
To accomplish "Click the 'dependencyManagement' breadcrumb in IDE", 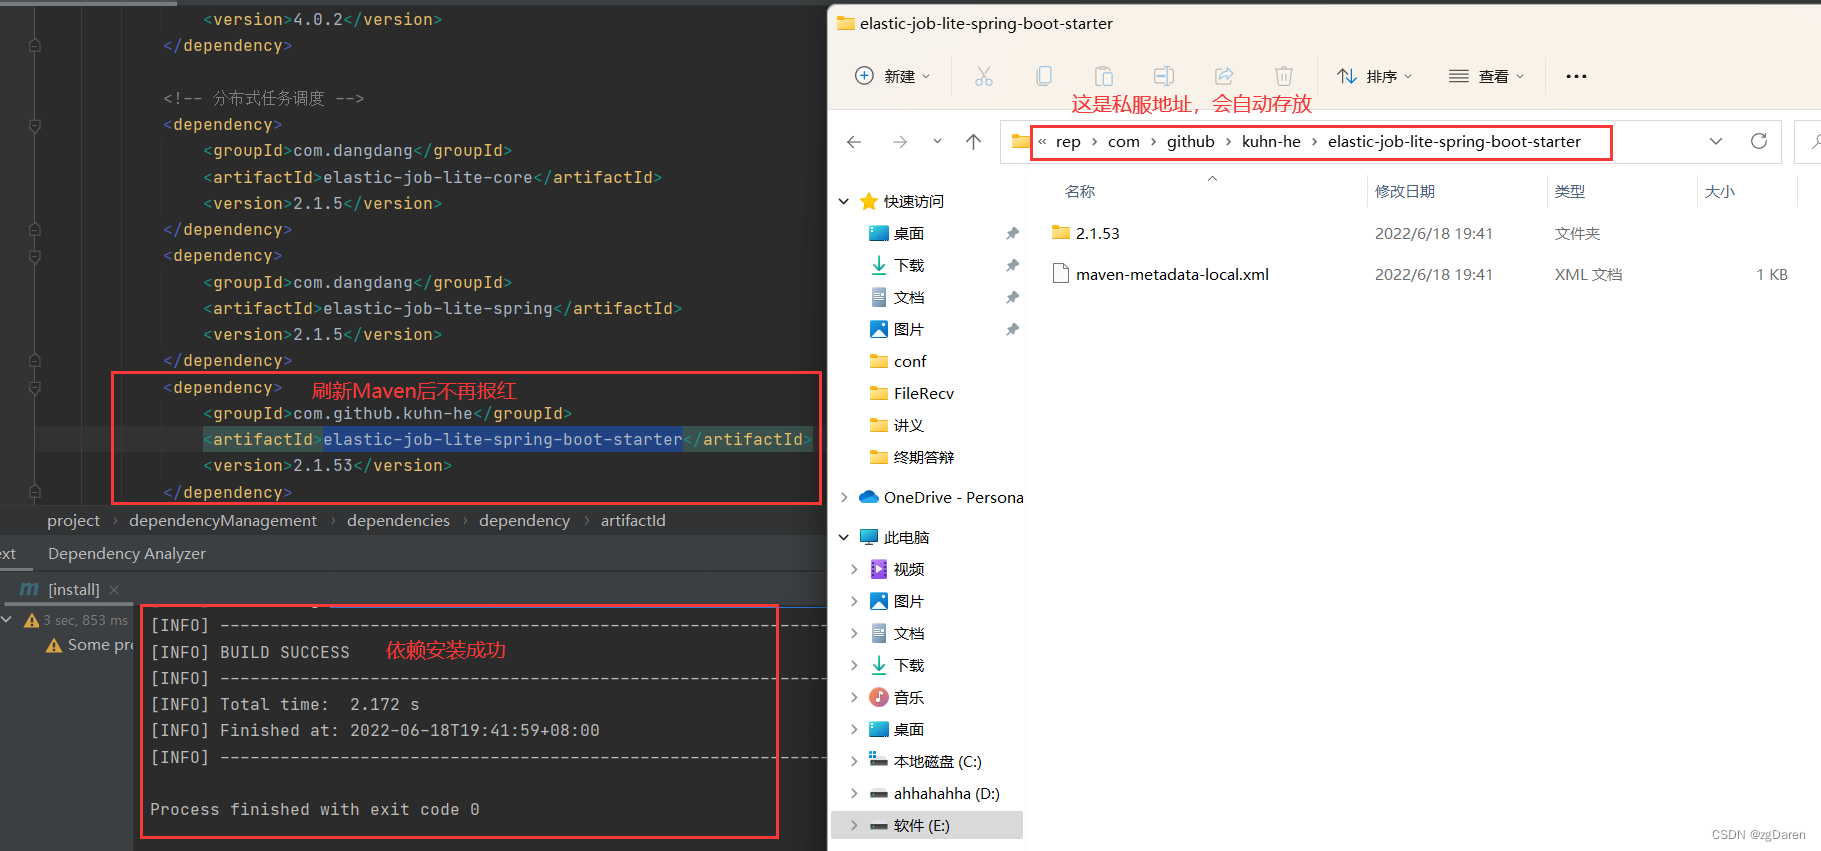I will 223,520.
